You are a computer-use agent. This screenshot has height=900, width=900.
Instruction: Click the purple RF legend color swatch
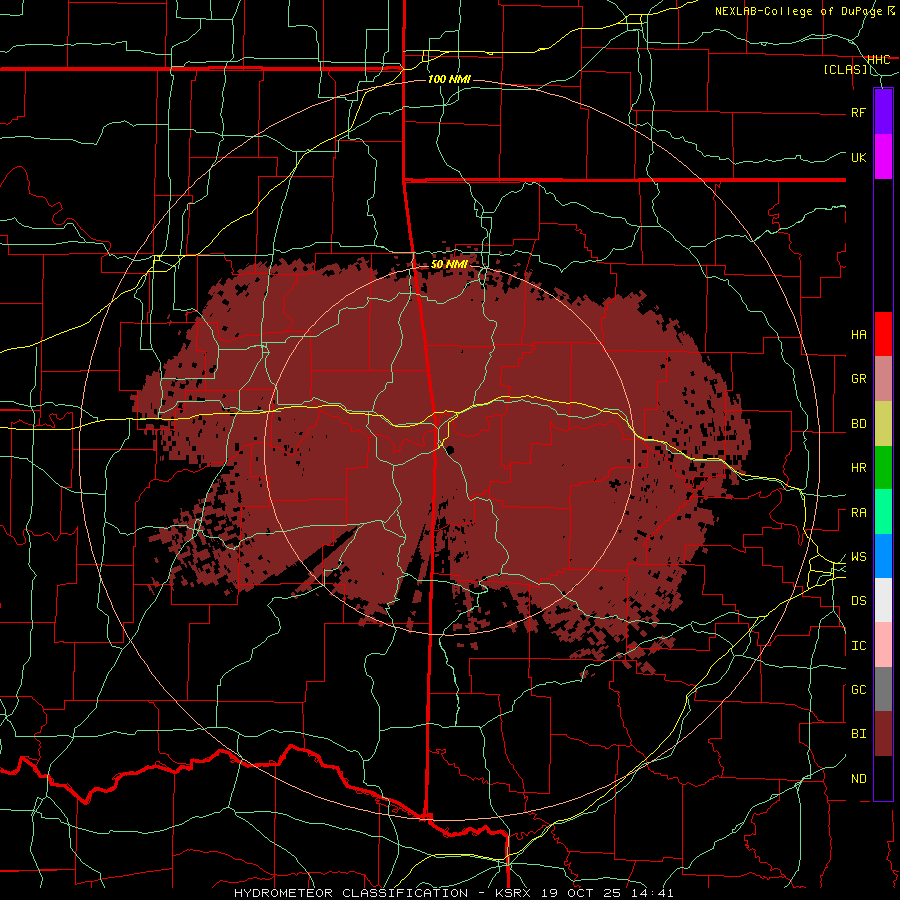(883, 111)
